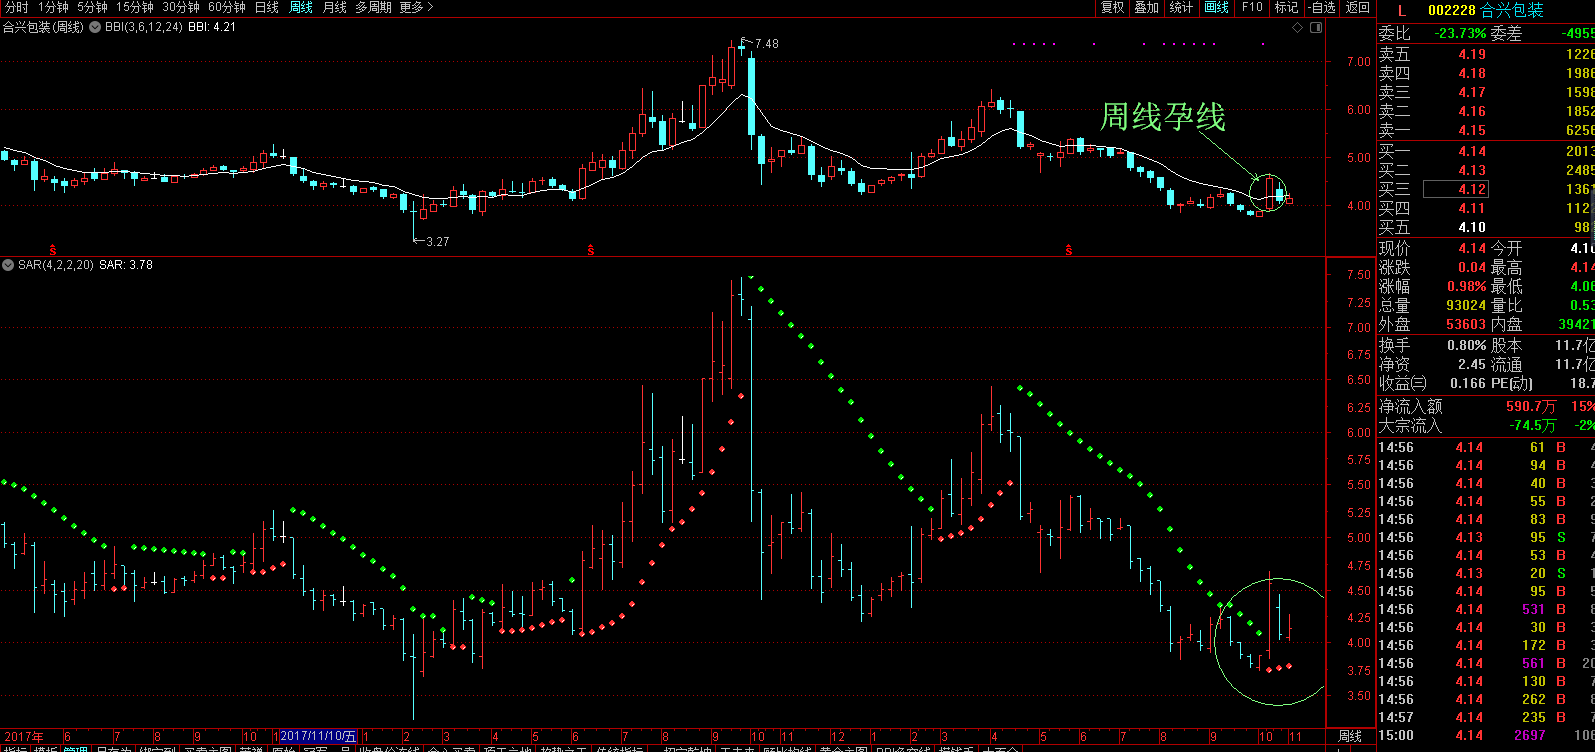Viewport: 1595px width, 752px height.
Task: Click the 3.27 low price label
Action: [x=437, y=242]
